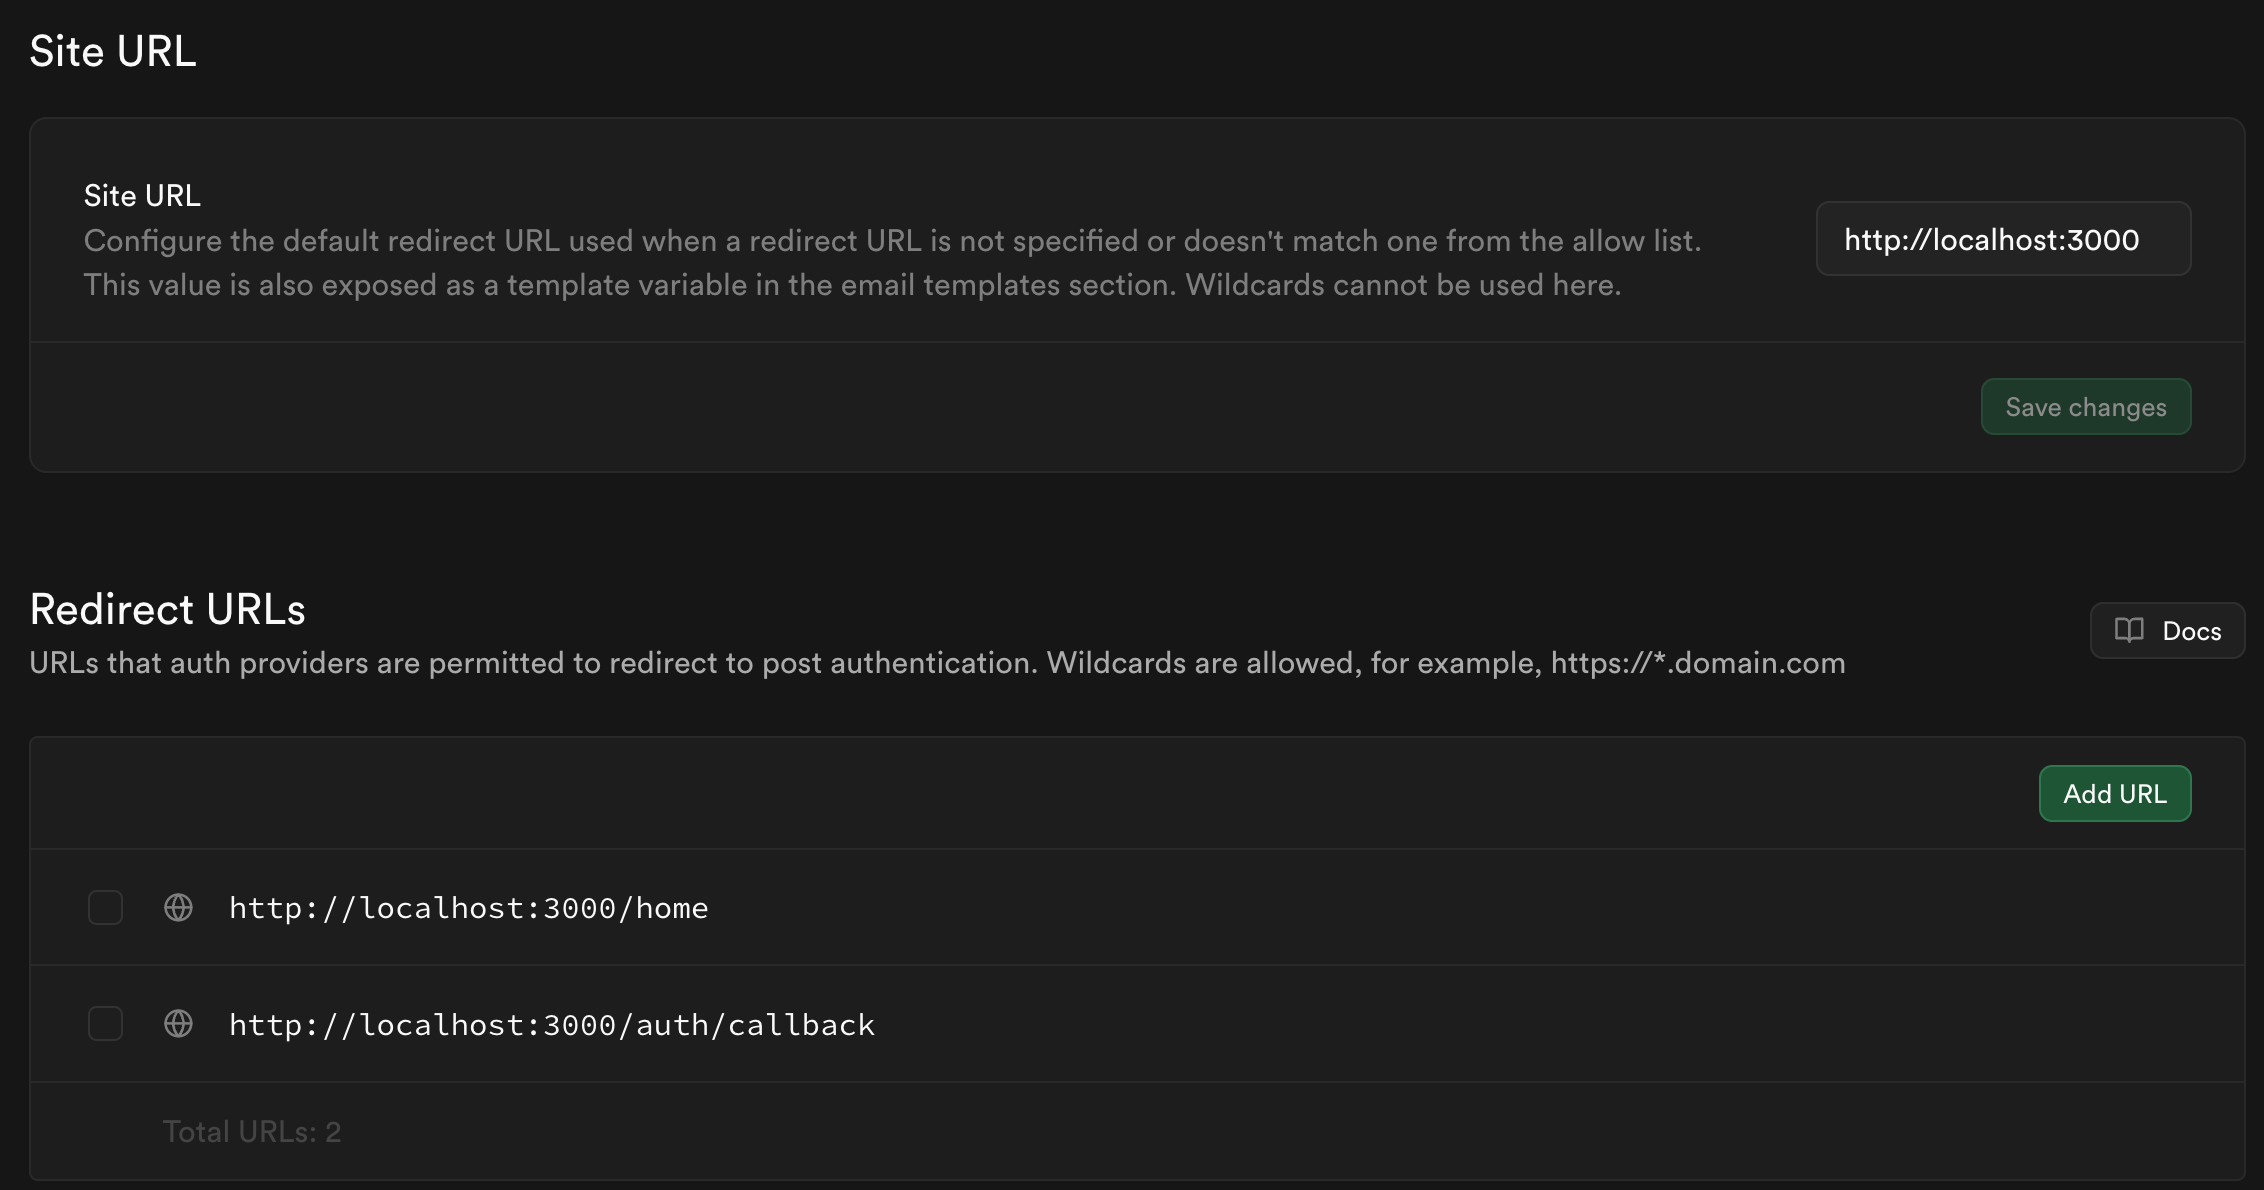Open the Docs button
This screenshot has width=2264, height=1190.
2167,631
